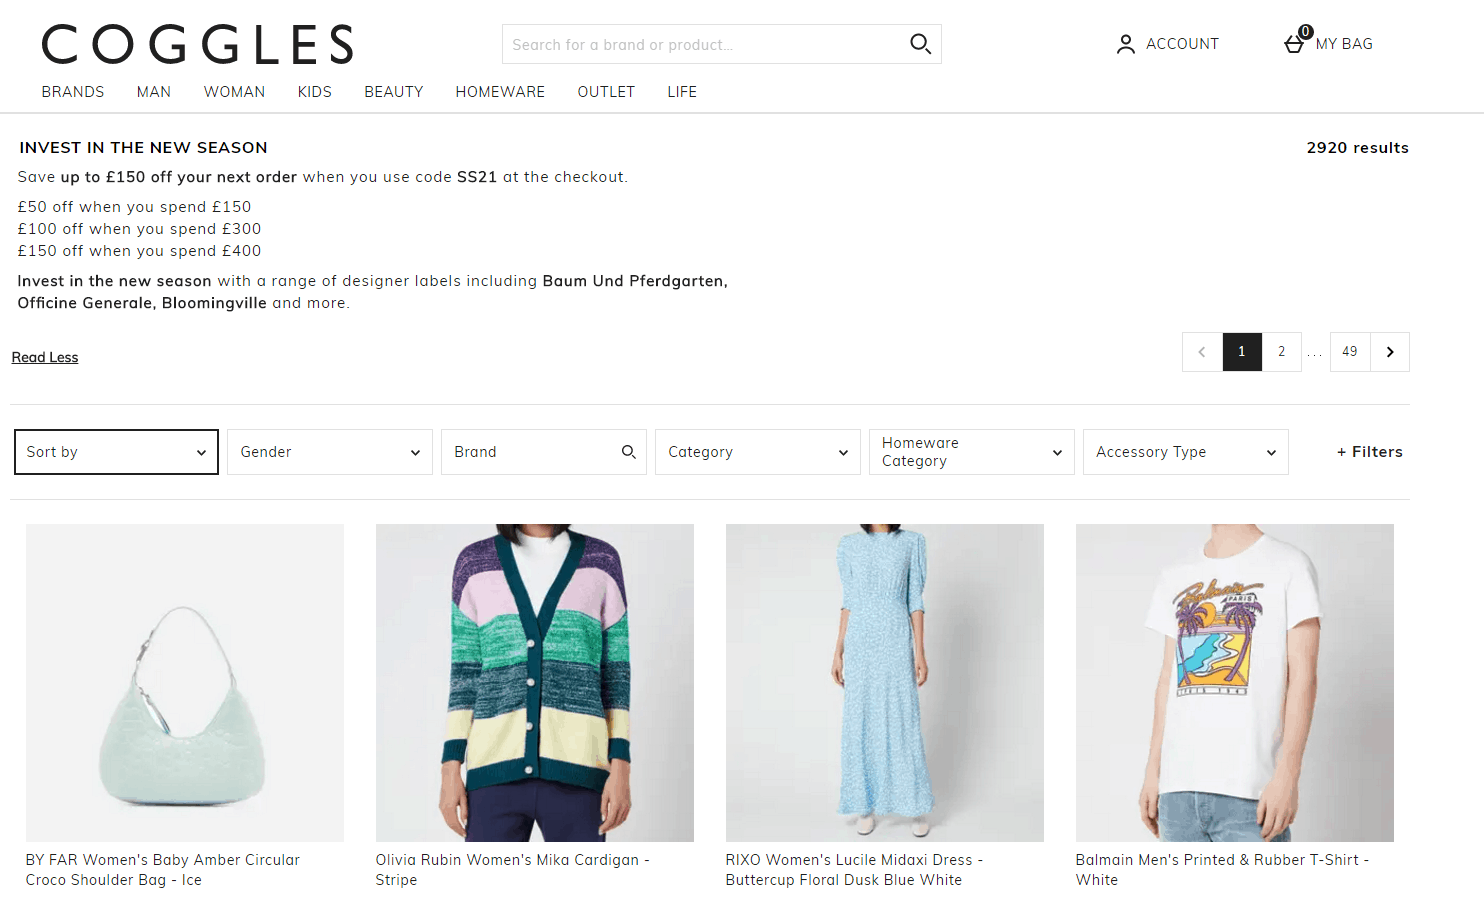The image size is (1484, 902).
Task: View BY FAR Baby Amber shoulder bag image
Action: [185, 683]
